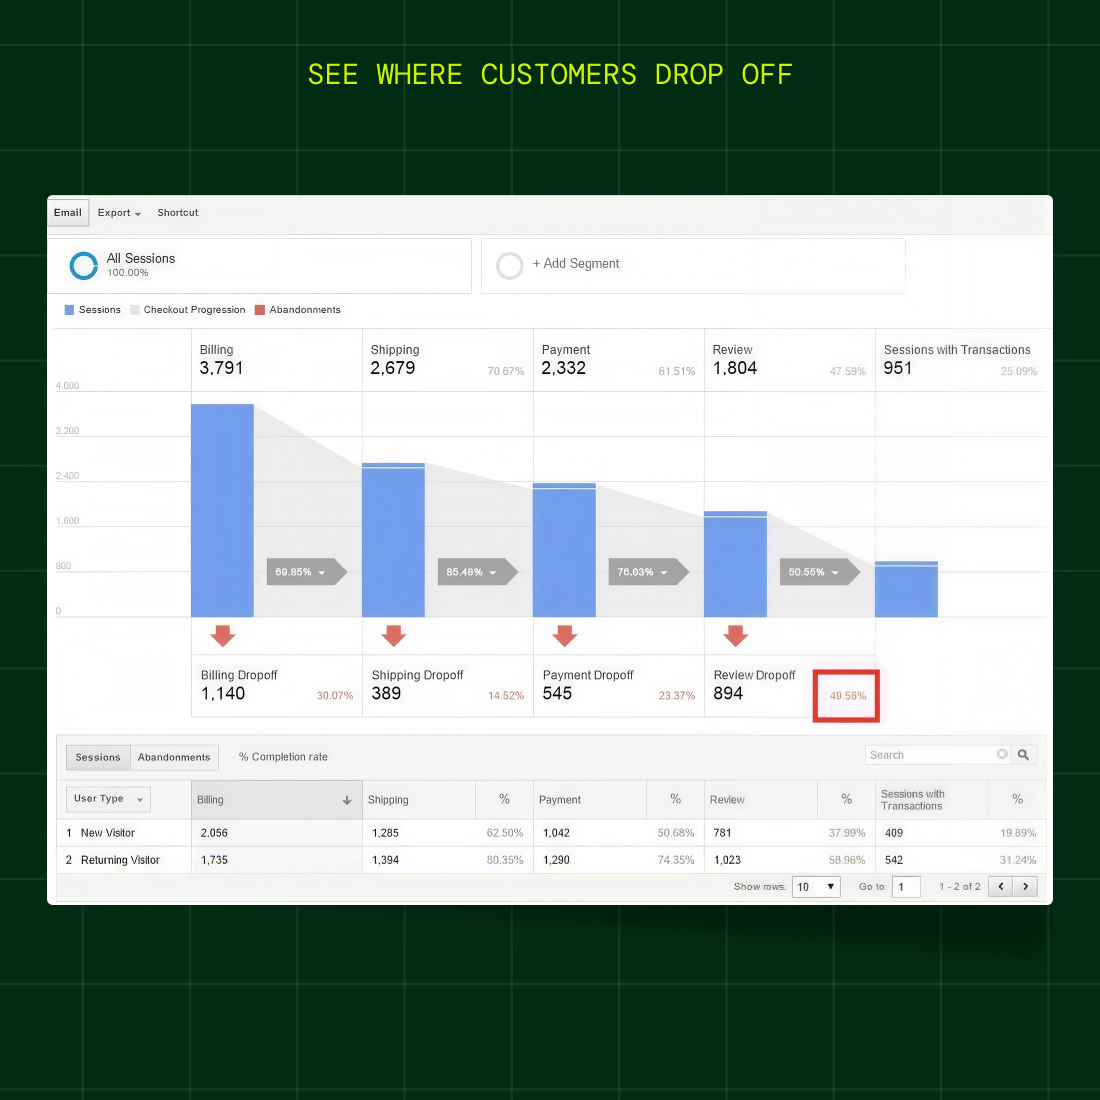Click the Review Dropoff 894 value
Image resolution: width=1100 pixels, height=1100 pixels.
point(728,693)
